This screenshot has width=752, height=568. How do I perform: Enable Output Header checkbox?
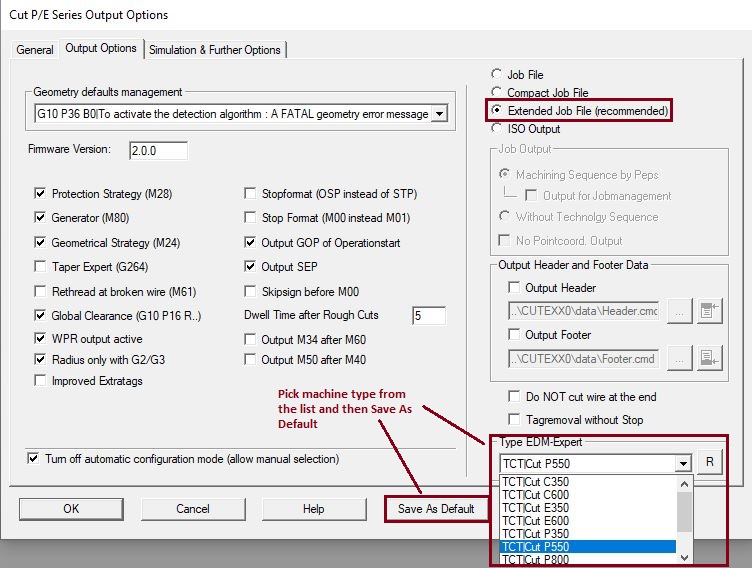tap(514, 288)
